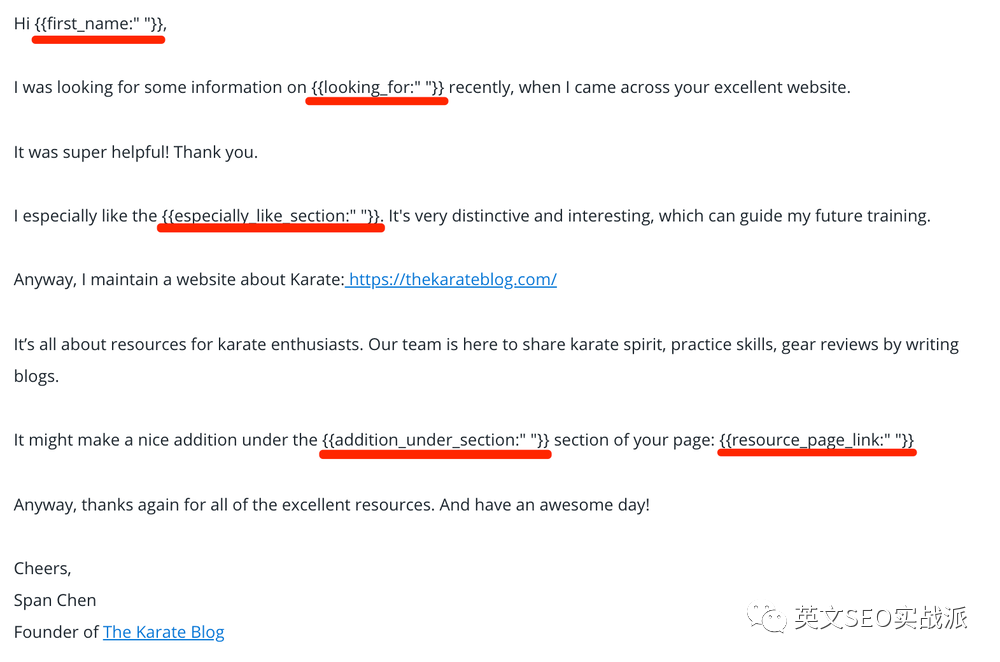Click "It was super helpful! Thank you." line
This screenshot has width=1000, height=662.
136,152
